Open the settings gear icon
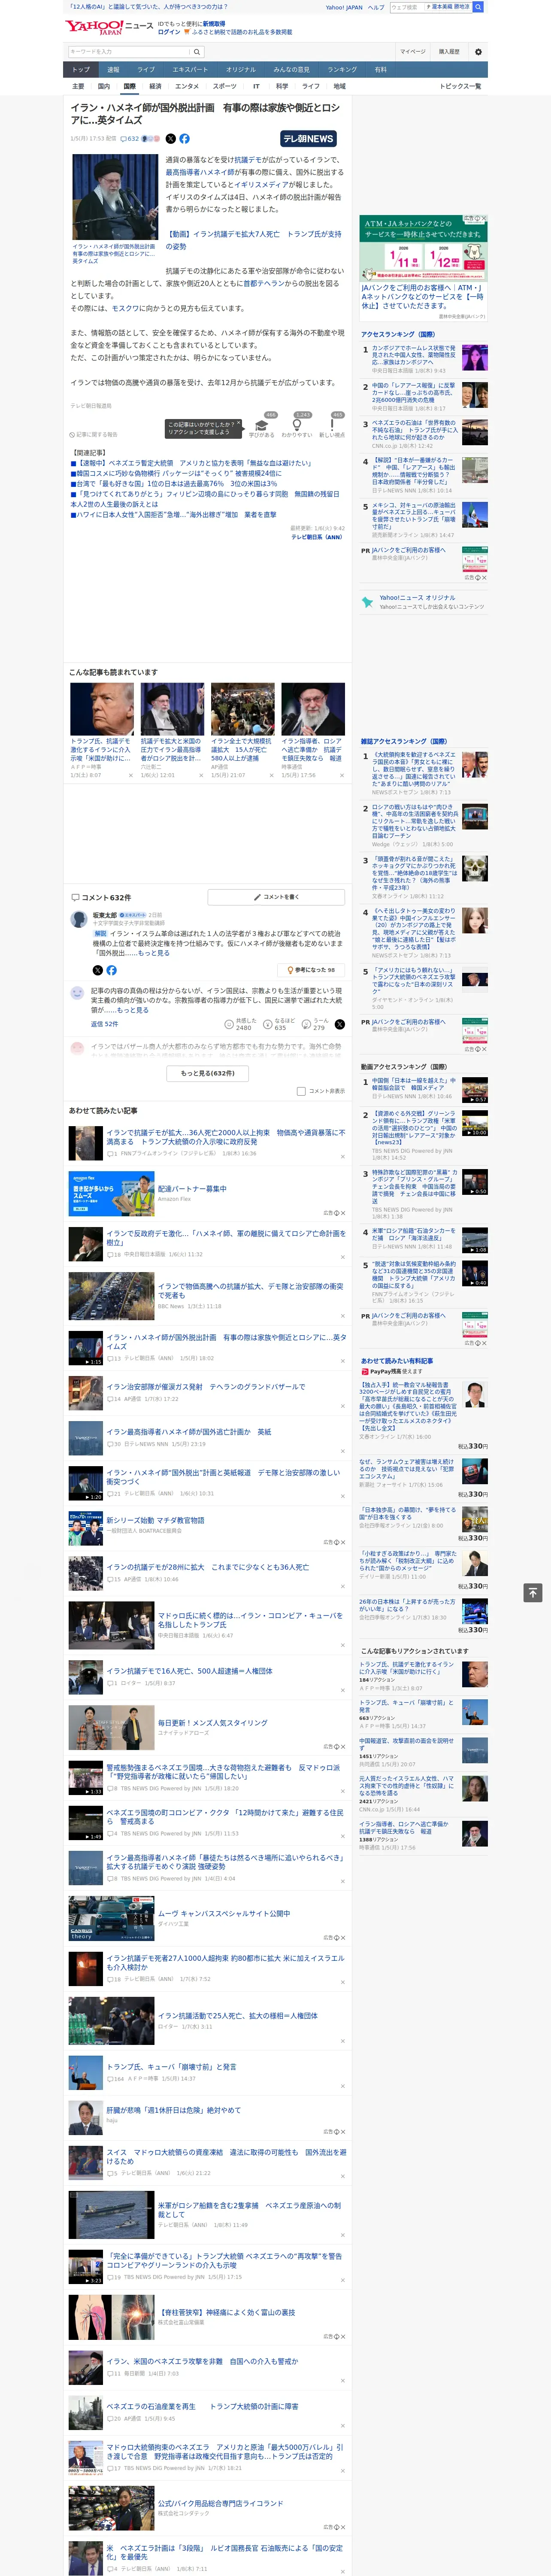Viewport: 551px width, 2576px height. [478, 52]
